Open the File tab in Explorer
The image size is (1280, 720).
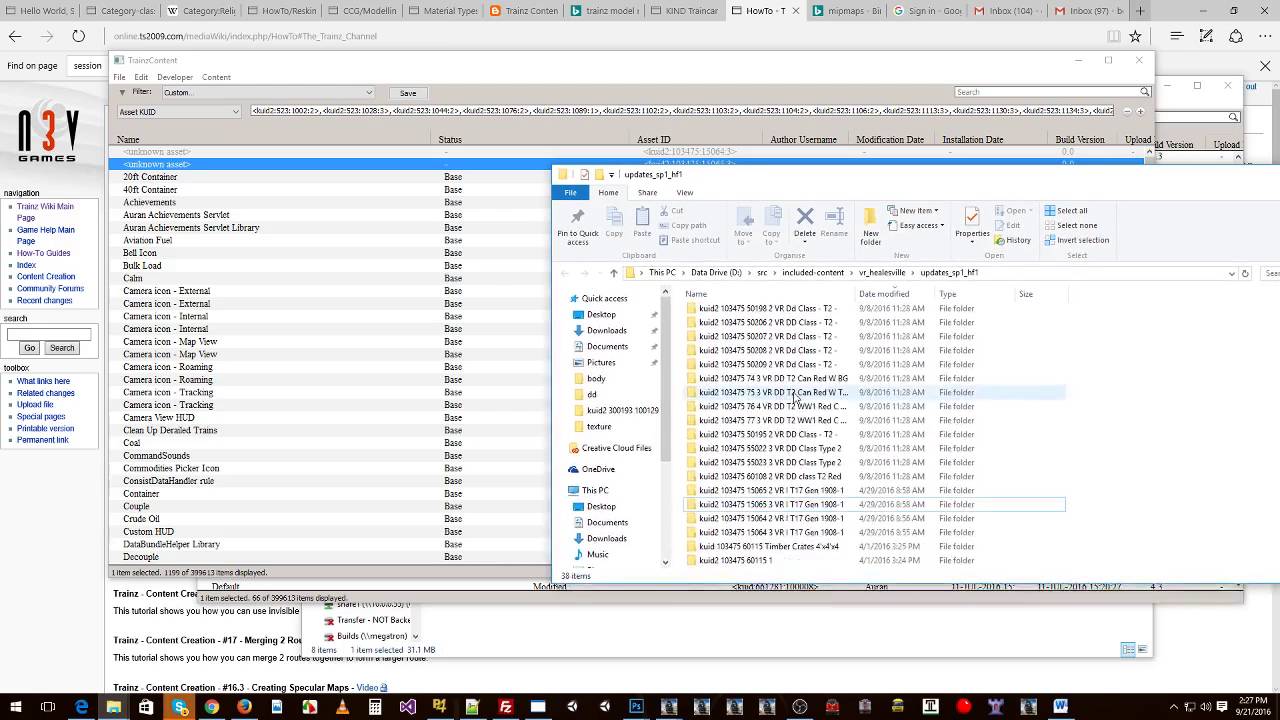570,192
